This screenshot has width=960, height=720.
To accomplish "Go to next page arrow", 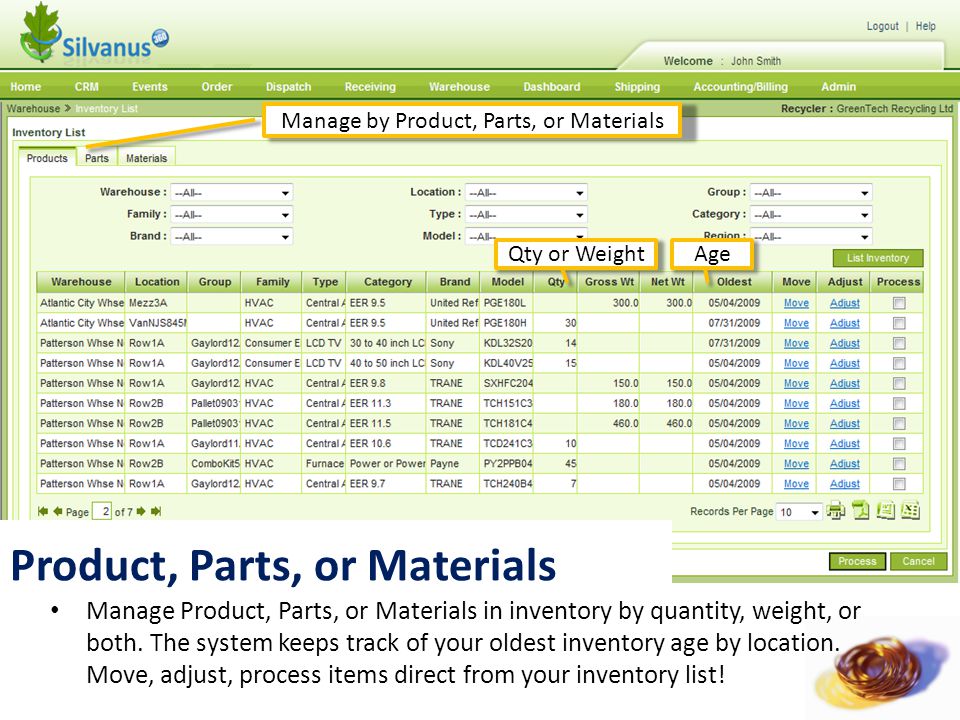I will point(141,511).
